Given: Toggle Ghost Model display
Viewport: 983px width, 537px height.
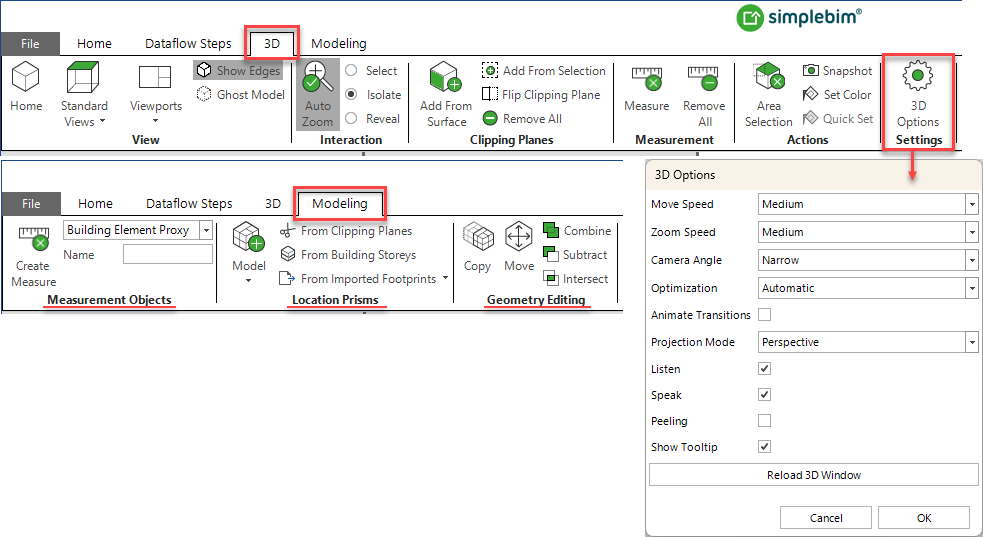Looking at the screenshot, I should (x=241, y=95).
